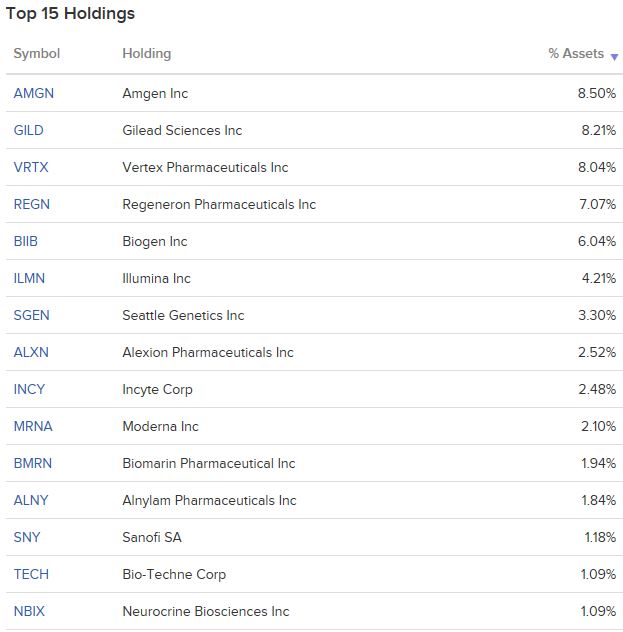Click the VRTX symbol link
The image size is (623, 632).
pos(31,167)
